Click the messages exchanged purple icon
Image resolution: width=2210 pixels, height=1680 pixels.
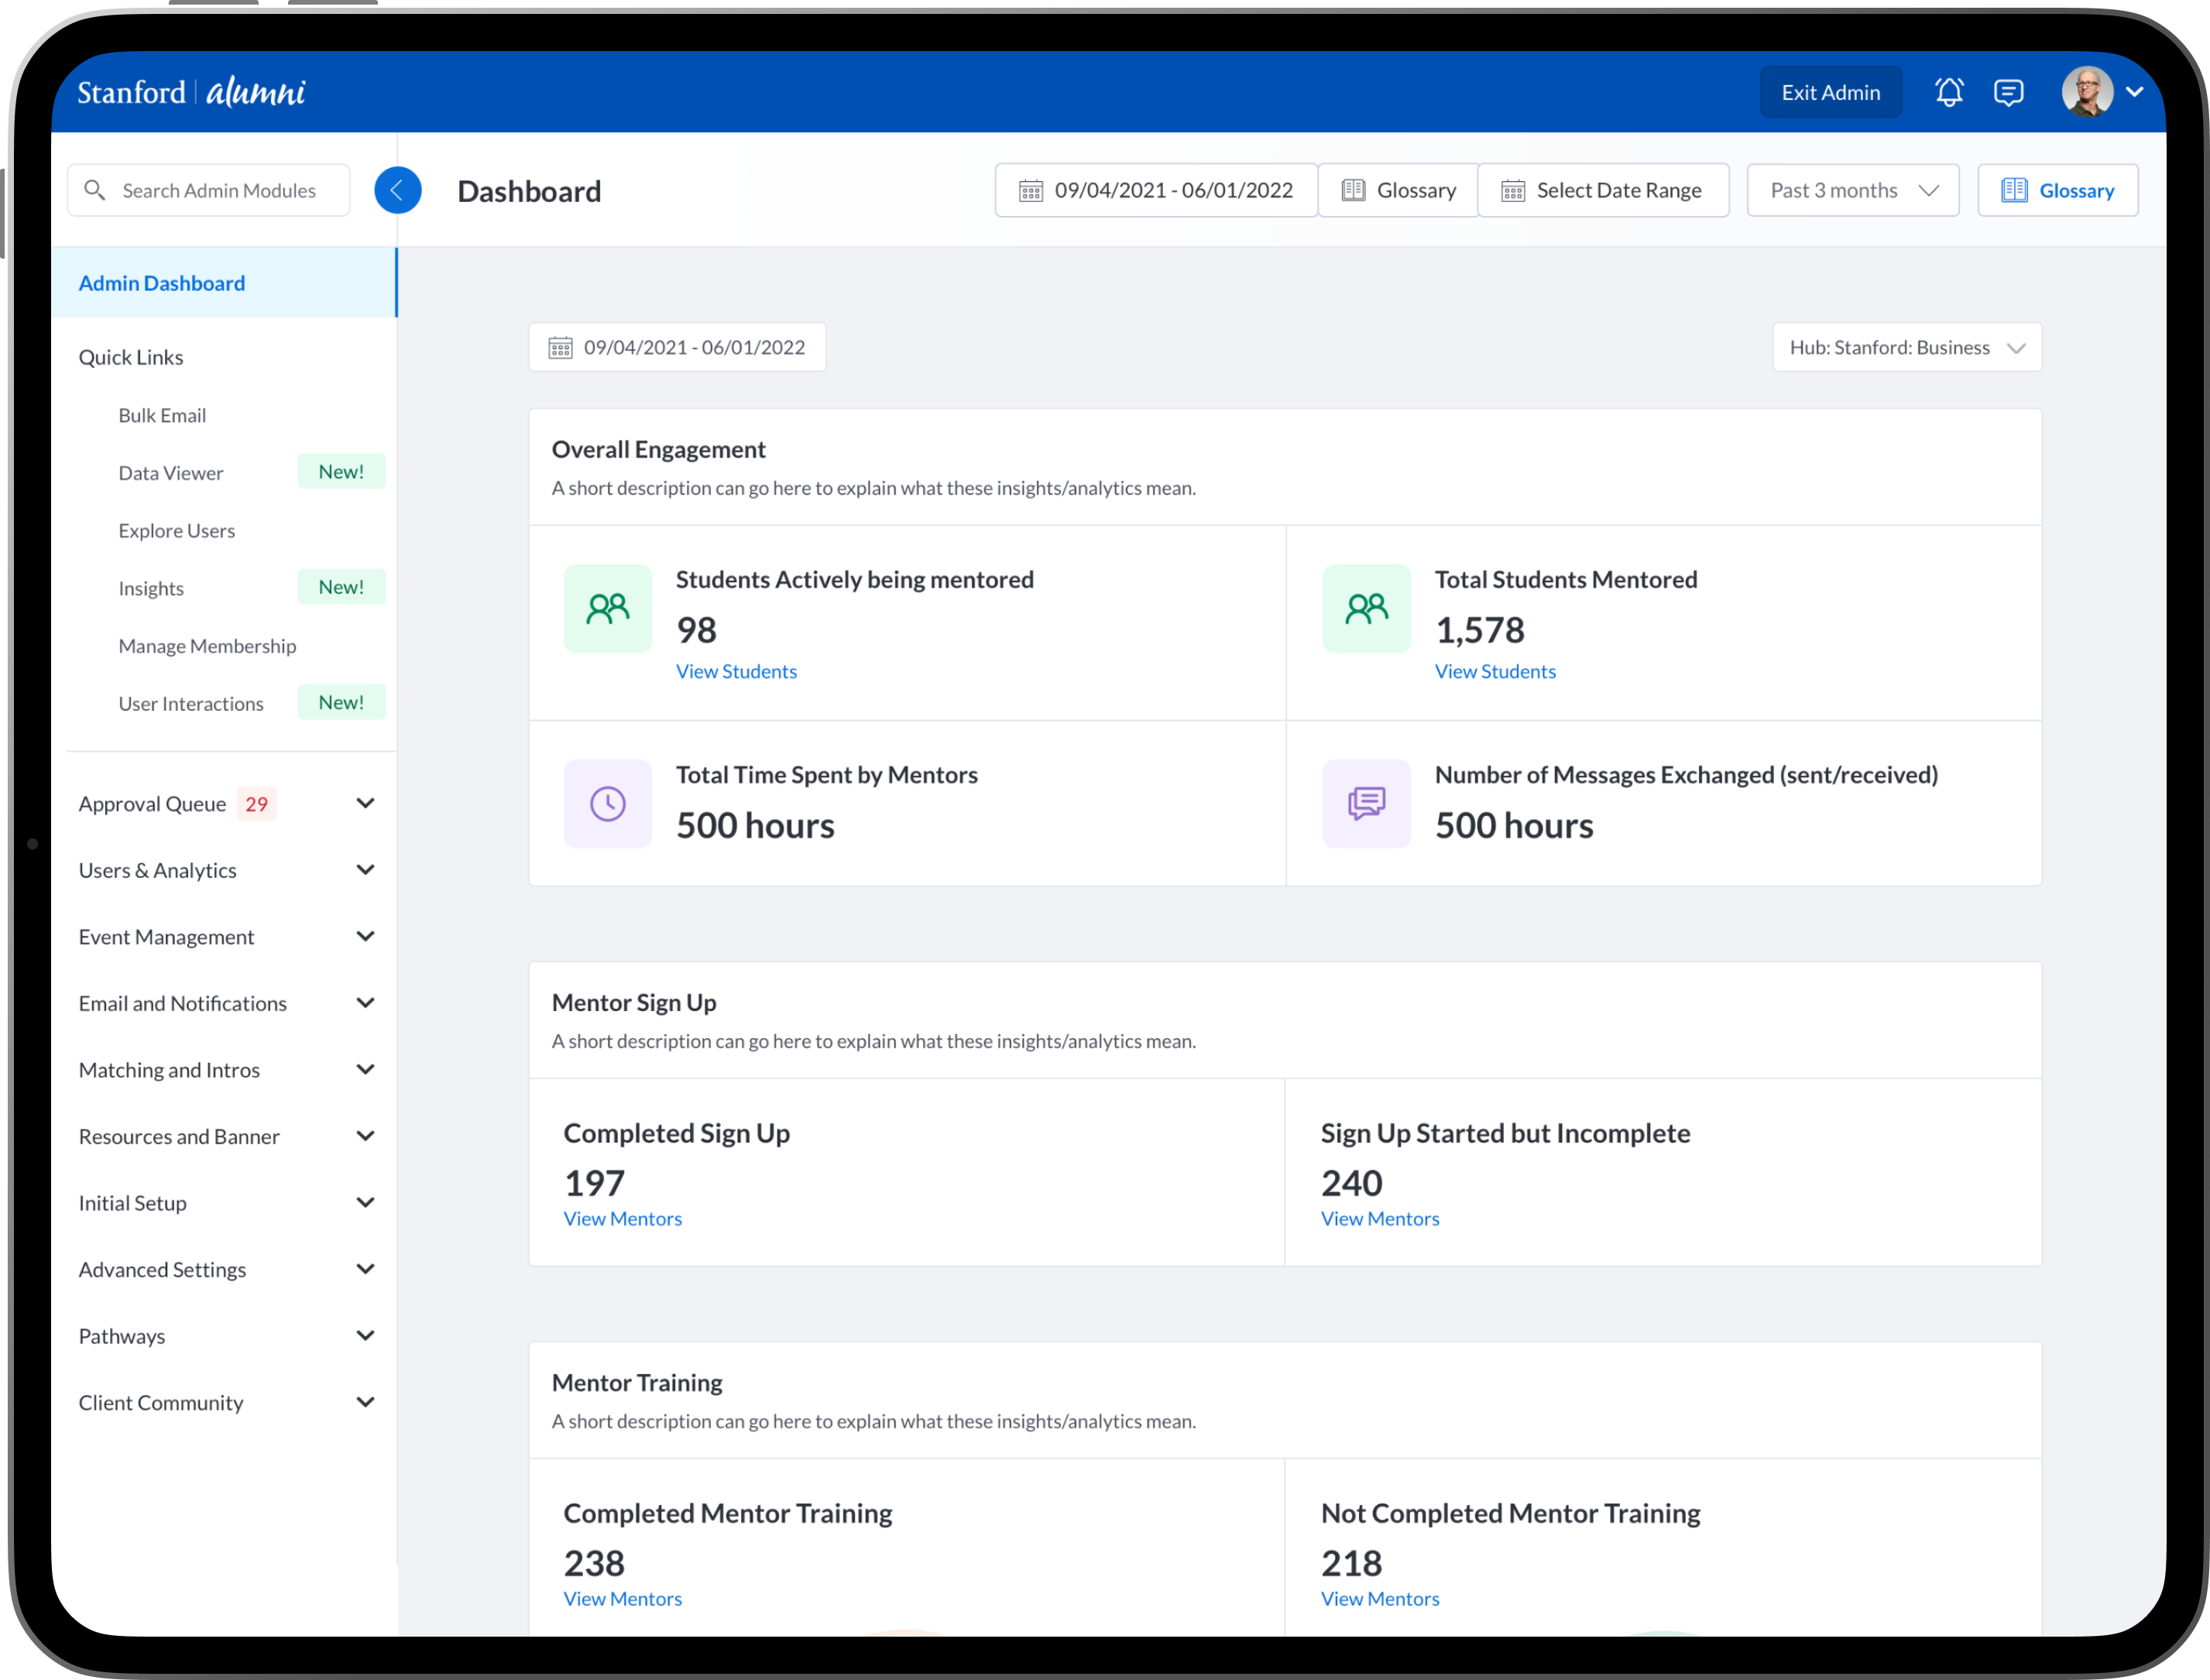pos(1366,804)
